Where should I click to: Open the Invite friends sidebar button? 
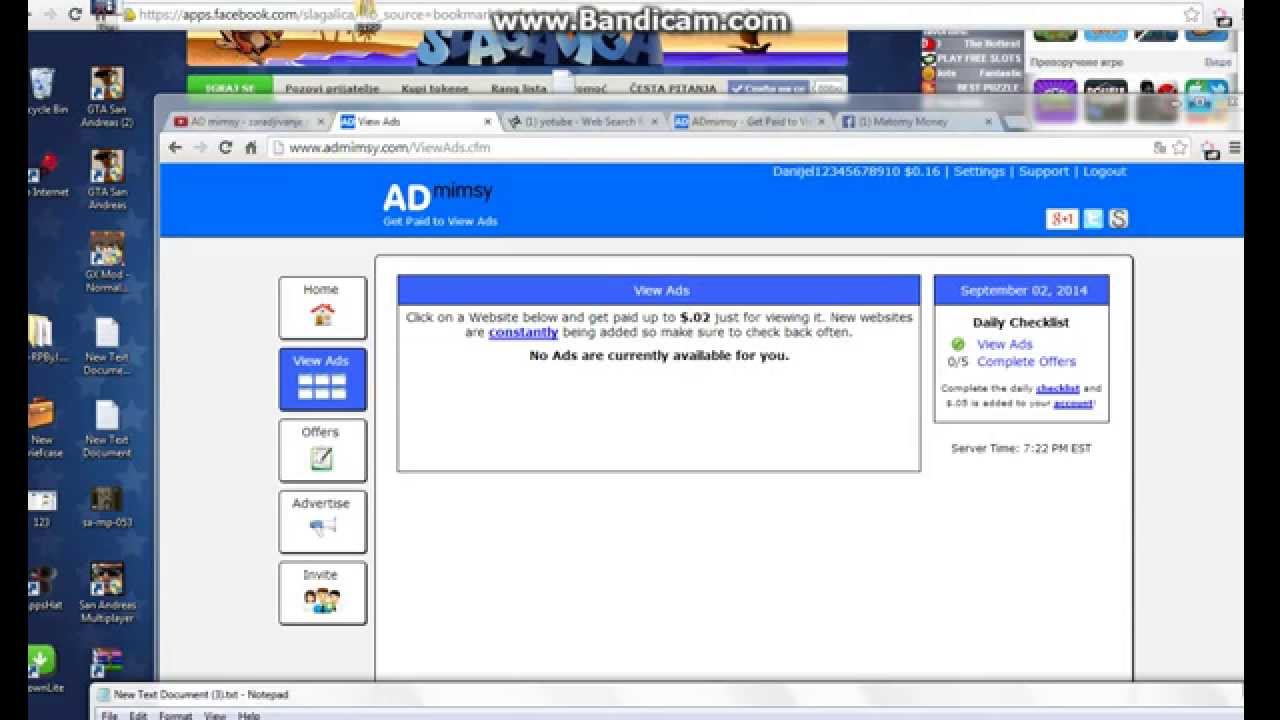click(x=322, y=593)
